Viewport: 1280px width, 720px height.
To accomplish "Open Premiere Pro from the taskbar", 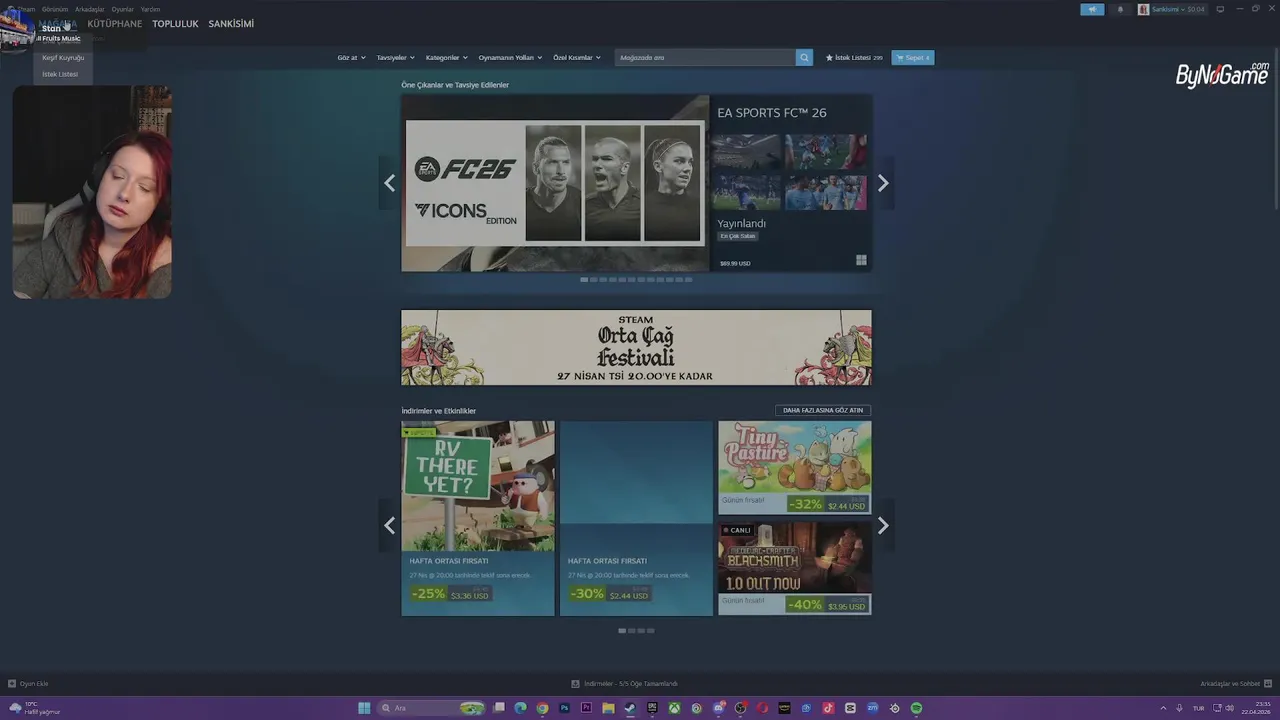I will [x=586, y=708].
